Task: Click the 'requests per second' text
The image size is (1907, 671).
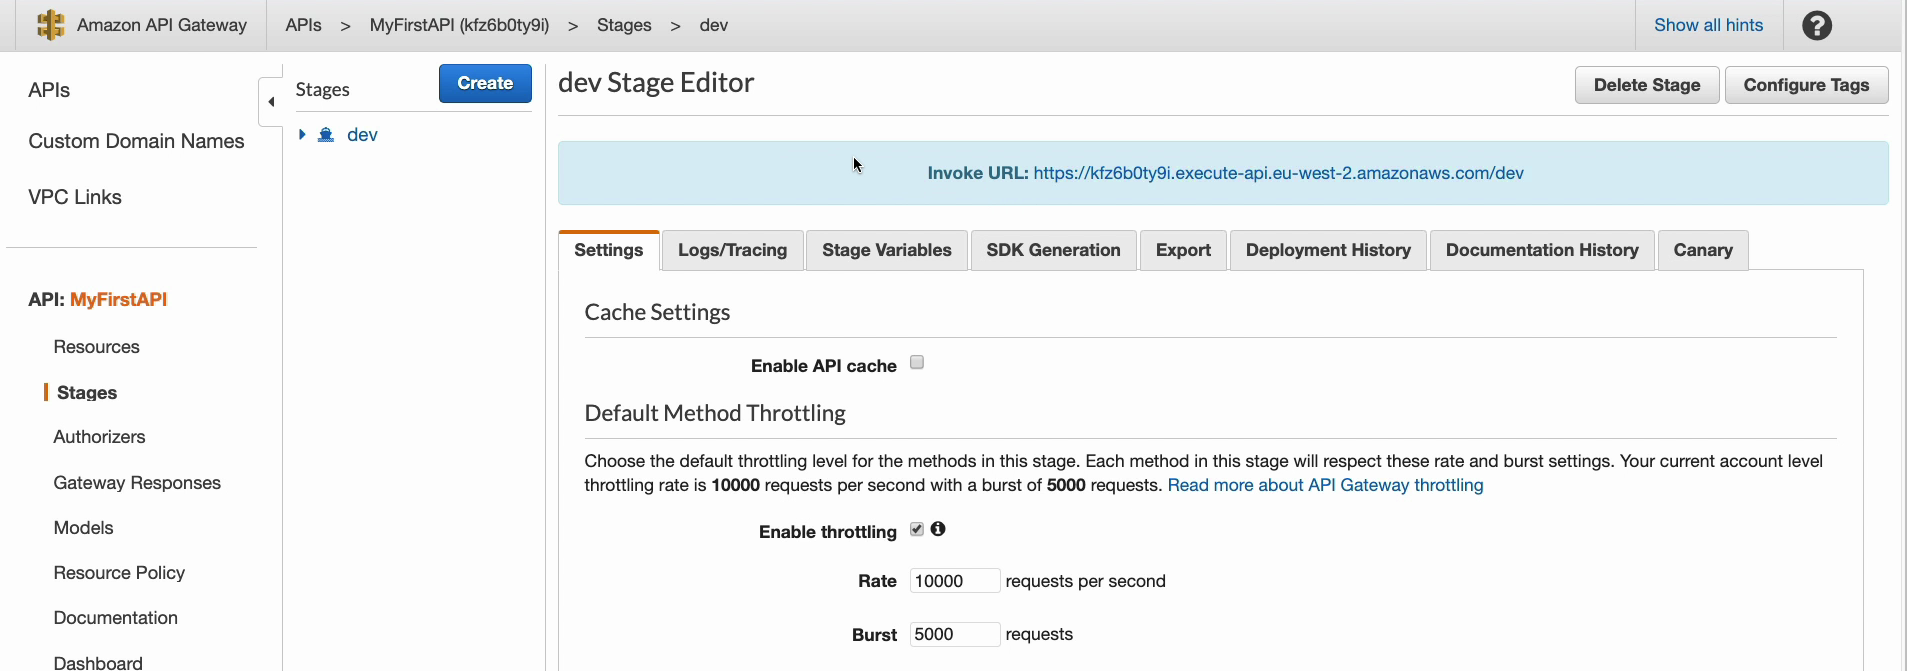Action: (1086, 581)
